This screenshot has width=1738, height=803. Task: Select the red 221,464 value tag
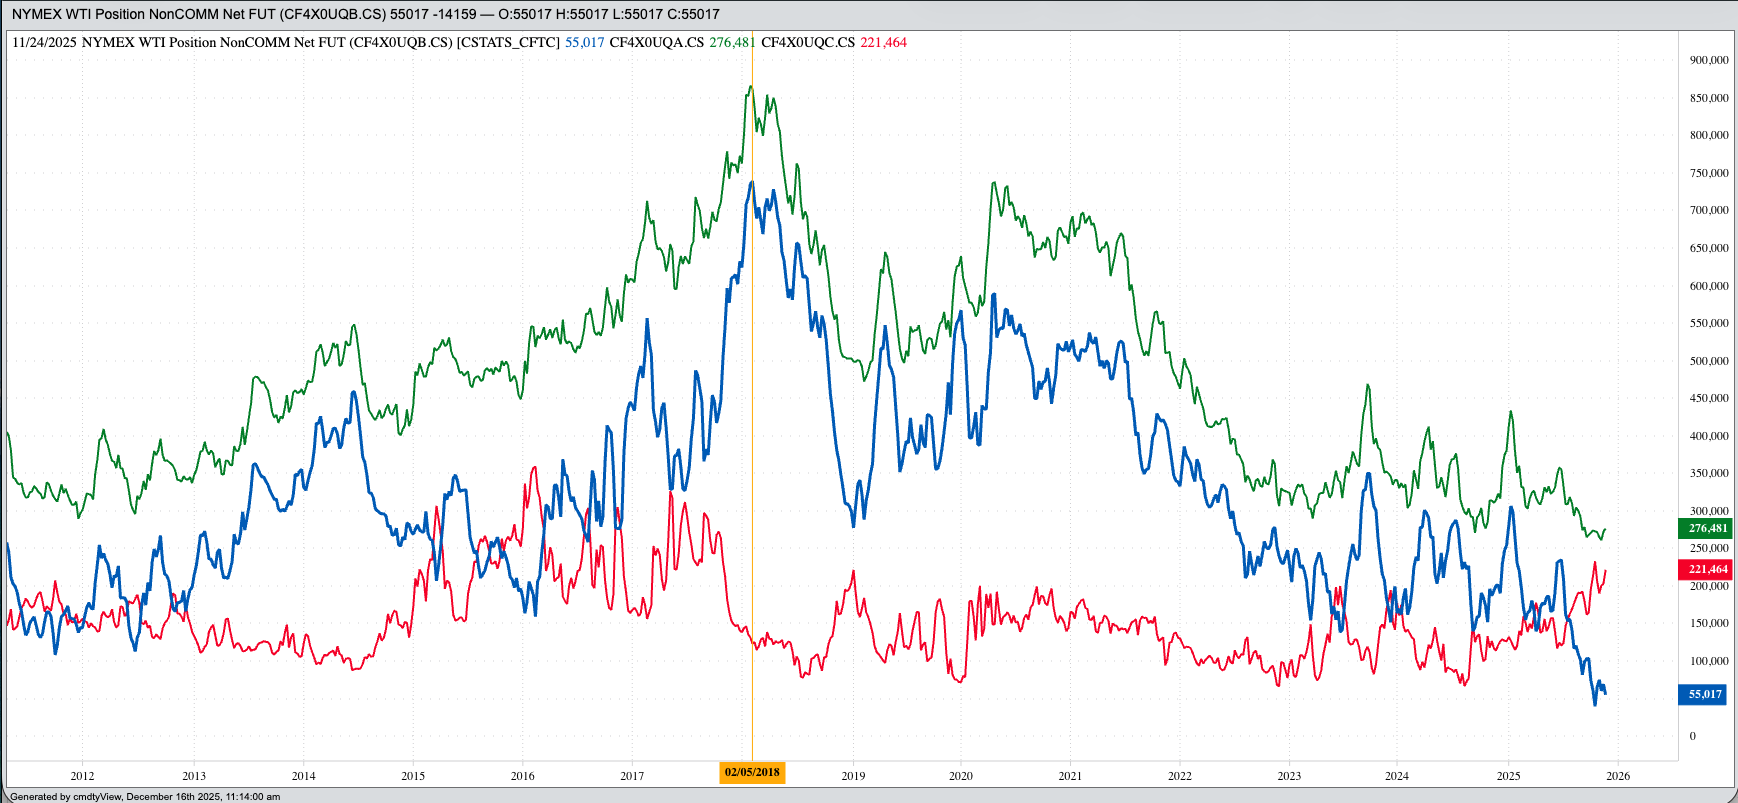pyautogui.click(x=1706, y=569)
